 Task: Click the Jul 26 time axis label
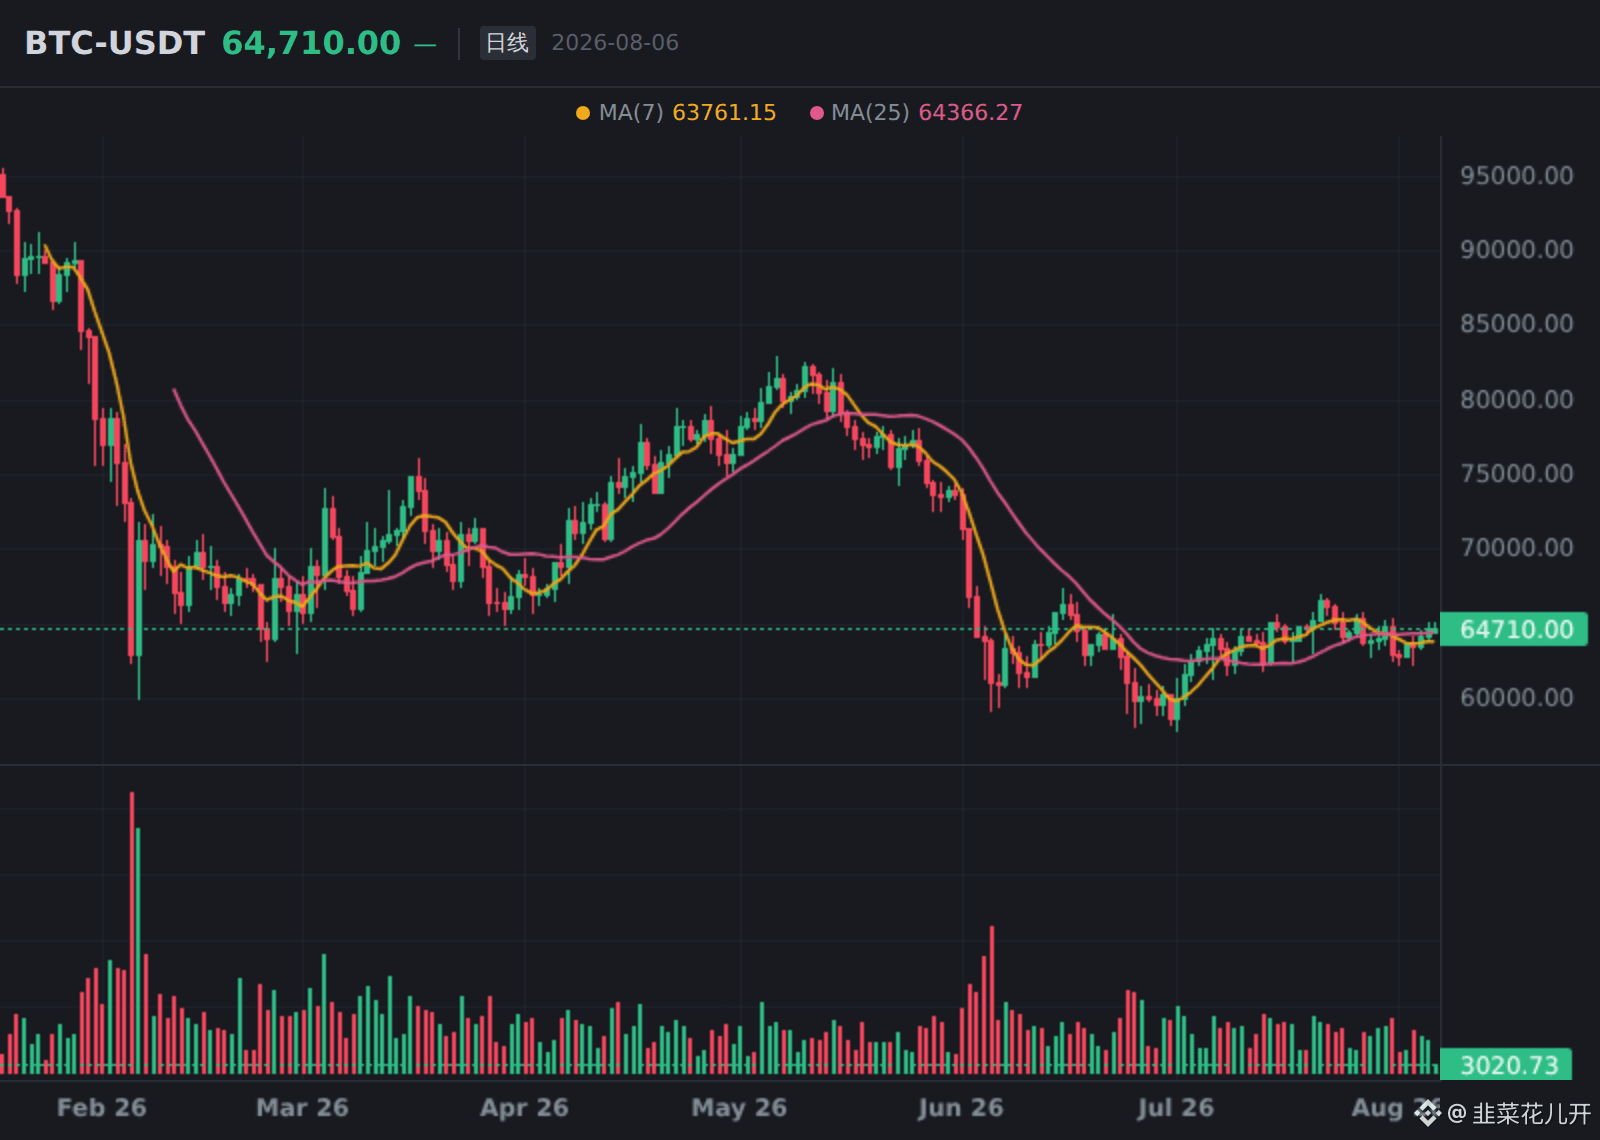pyautogui.click(x=1176, y=1108)
